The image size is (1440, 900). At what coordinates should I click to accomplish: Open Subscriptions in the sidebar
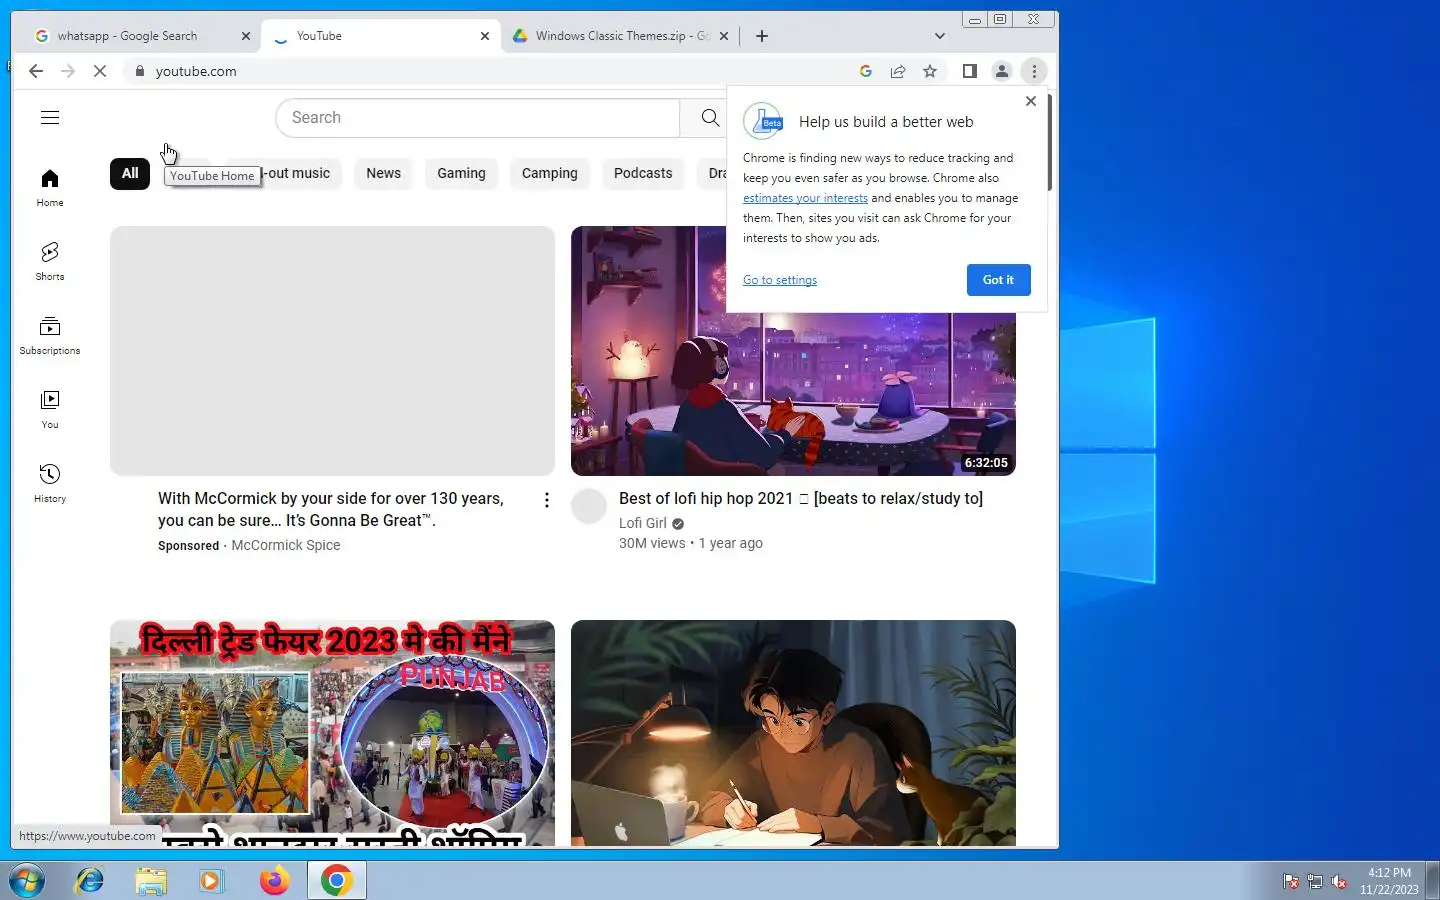50,335
